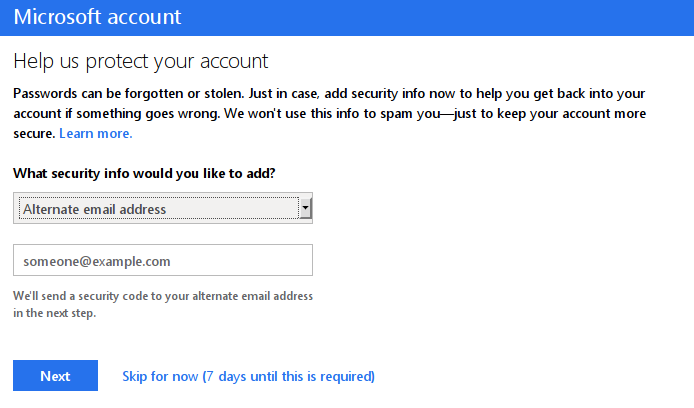Focus the someone@example.com email field
The width and height of the screenshot is (694, 408).
point(163,260)
